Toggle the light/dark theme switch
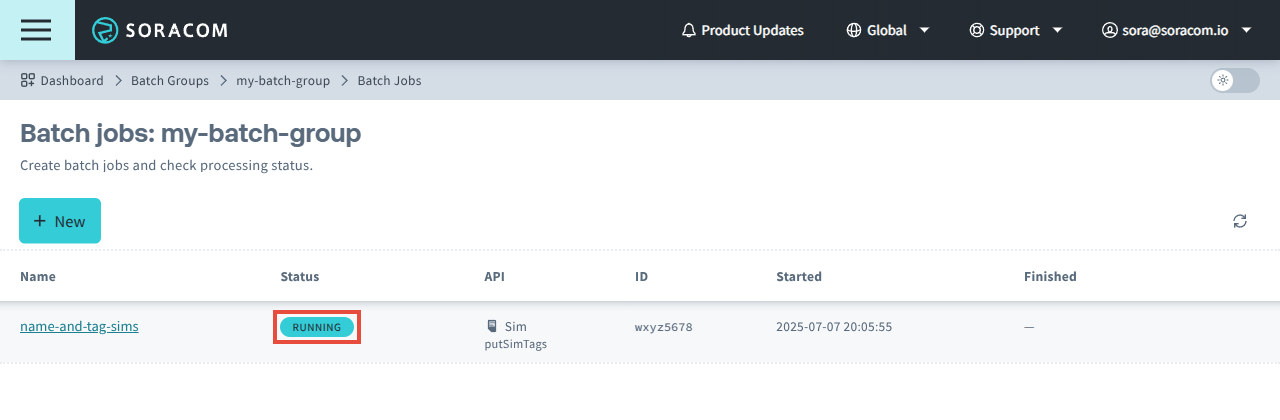The width and height of the screenshot is (1280, 420). 1234,80
